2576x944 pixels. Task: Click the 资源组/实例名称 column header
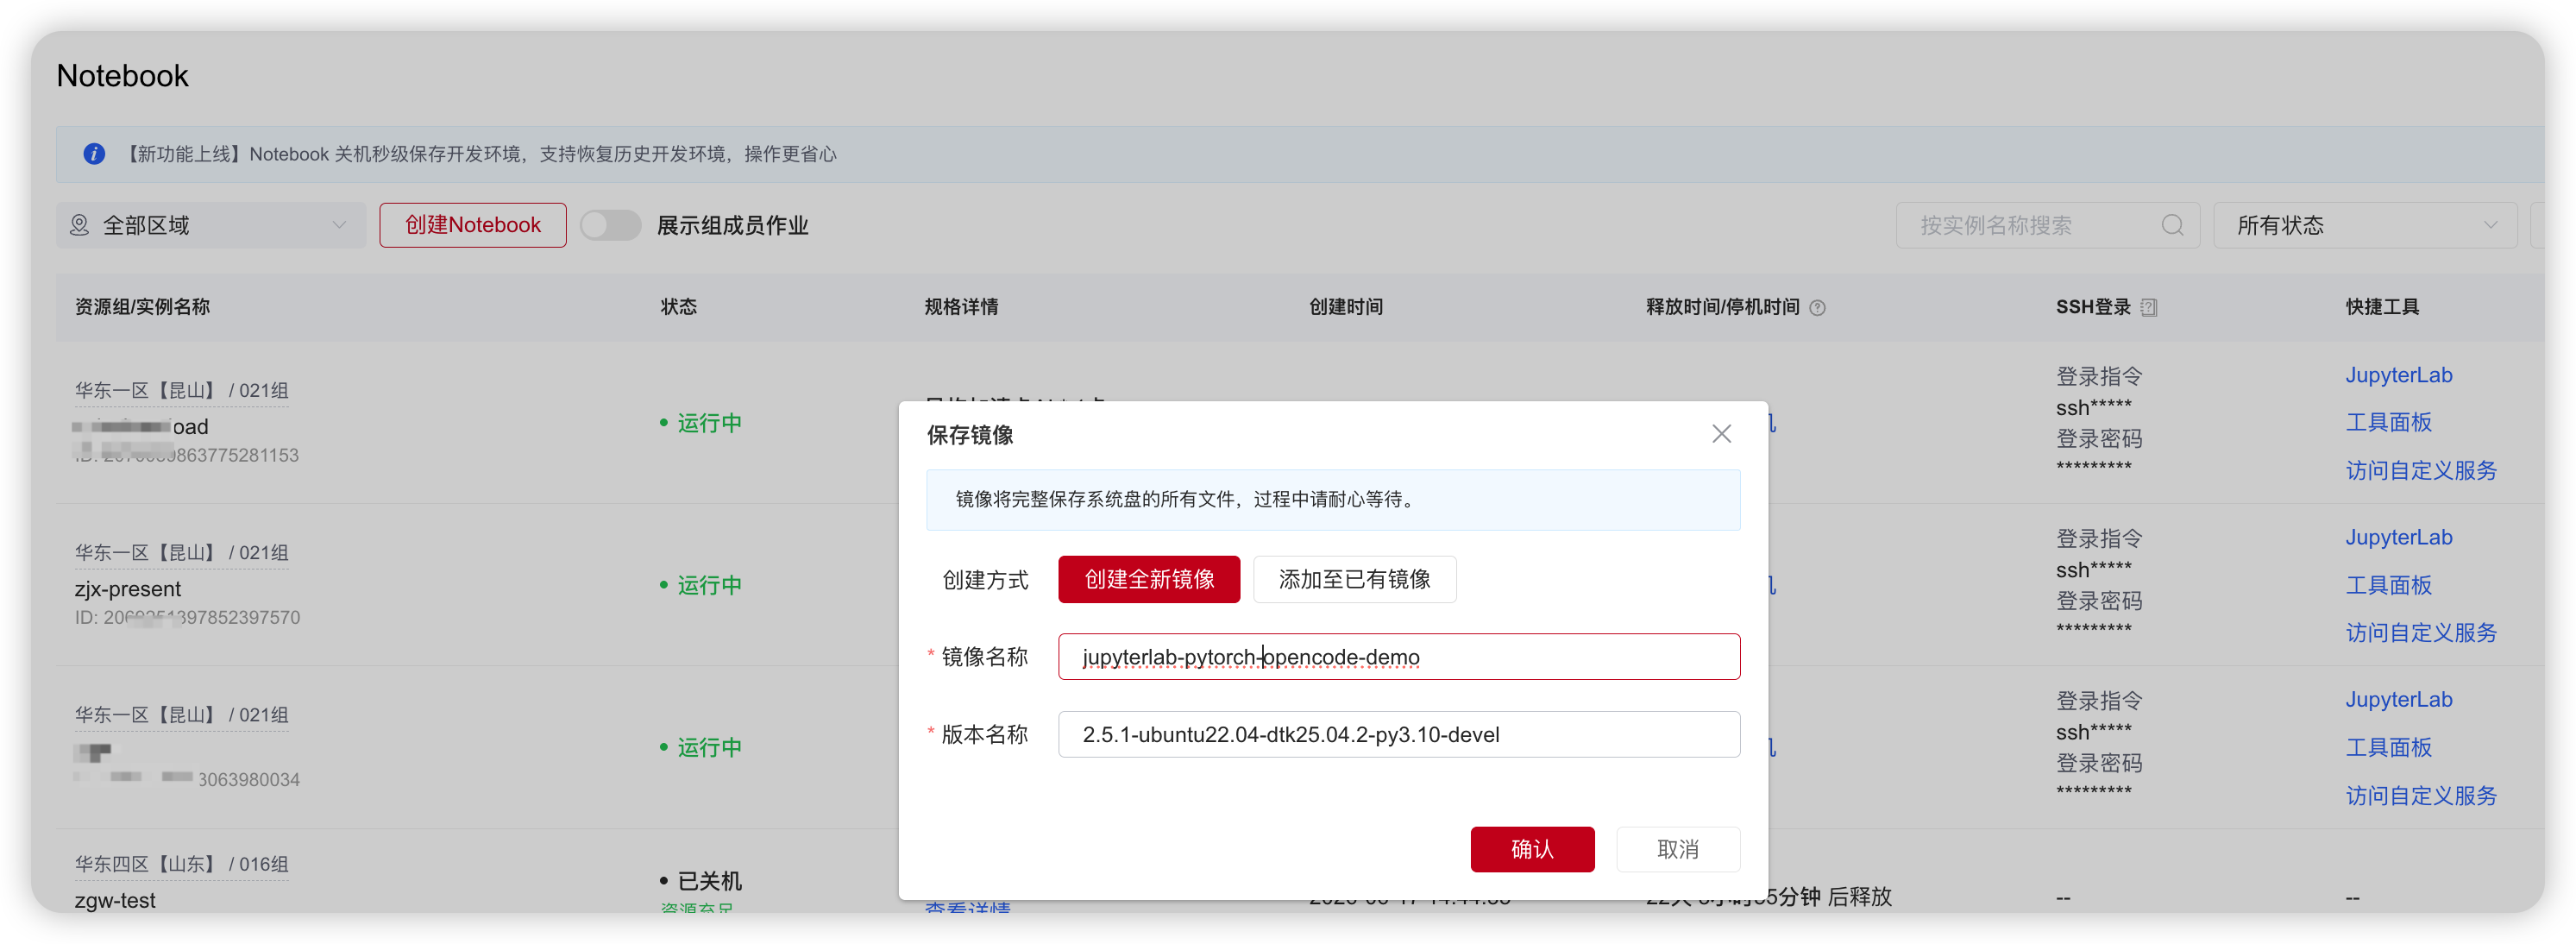click(x=142, y=307)
